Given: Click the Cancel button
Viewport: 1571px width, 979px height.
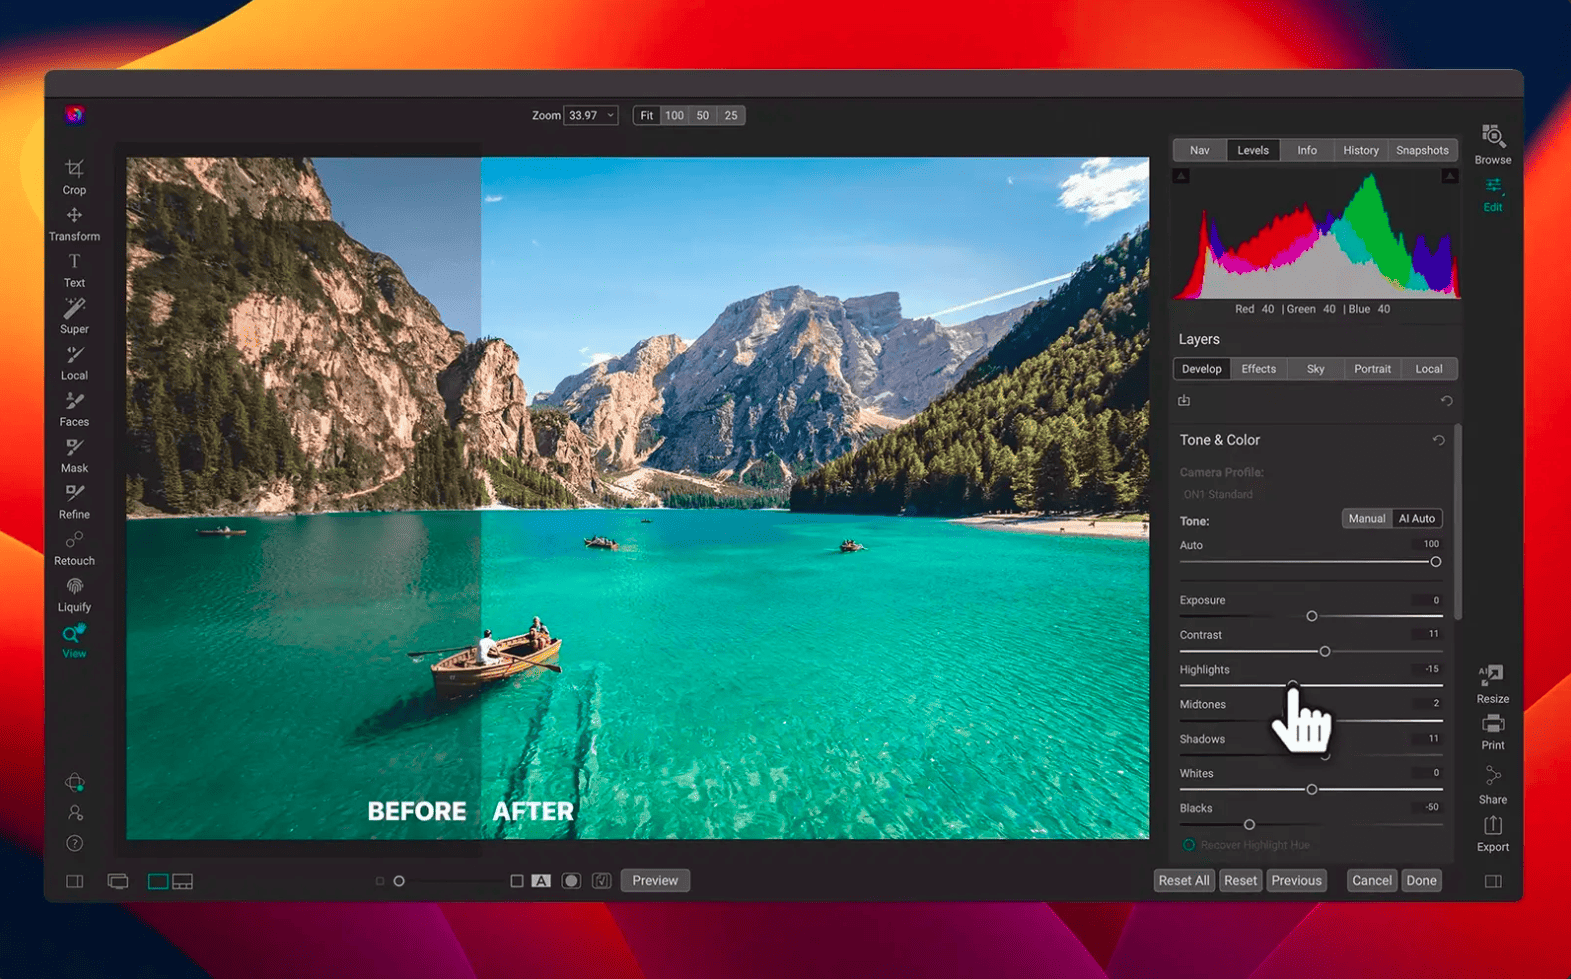Looking at the screenshot, I should tap(1372, 881).
